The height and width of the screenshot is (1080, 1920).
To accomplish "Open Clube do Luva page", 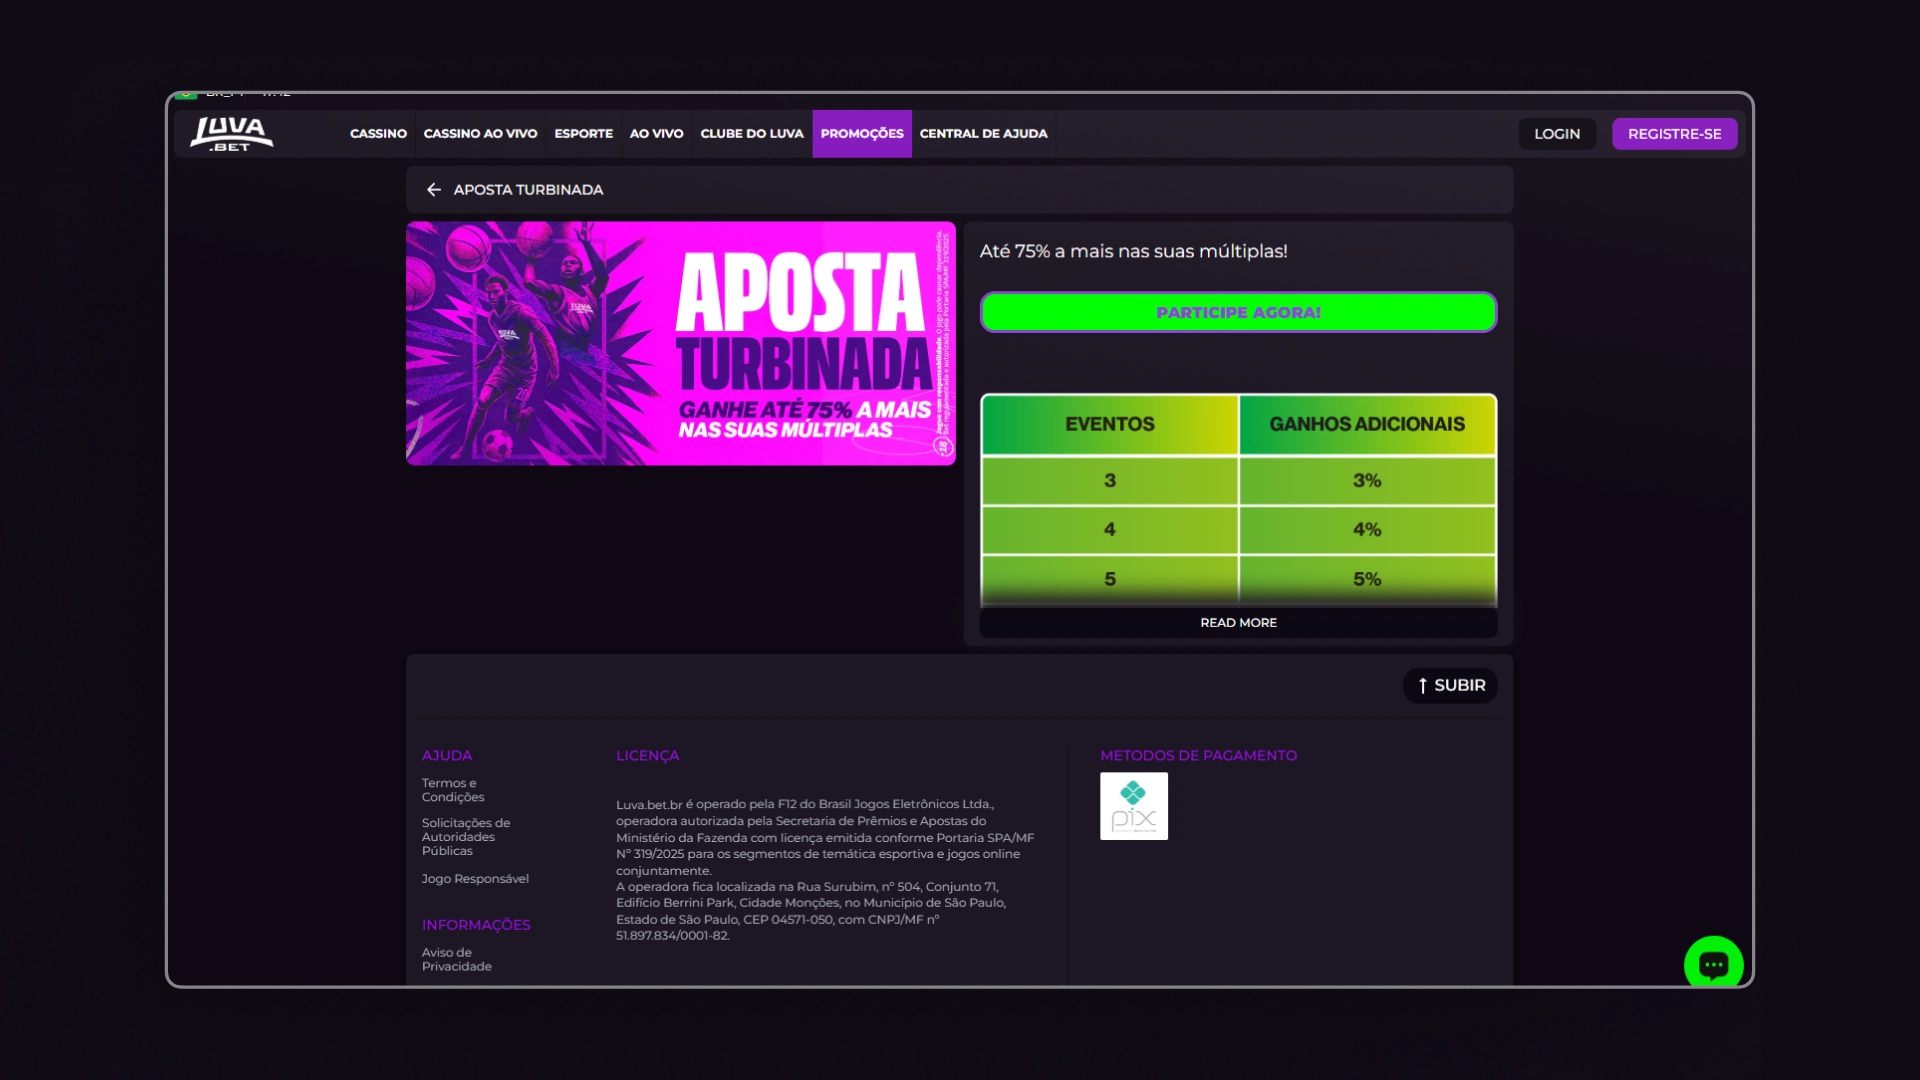I will pos(752,134).
